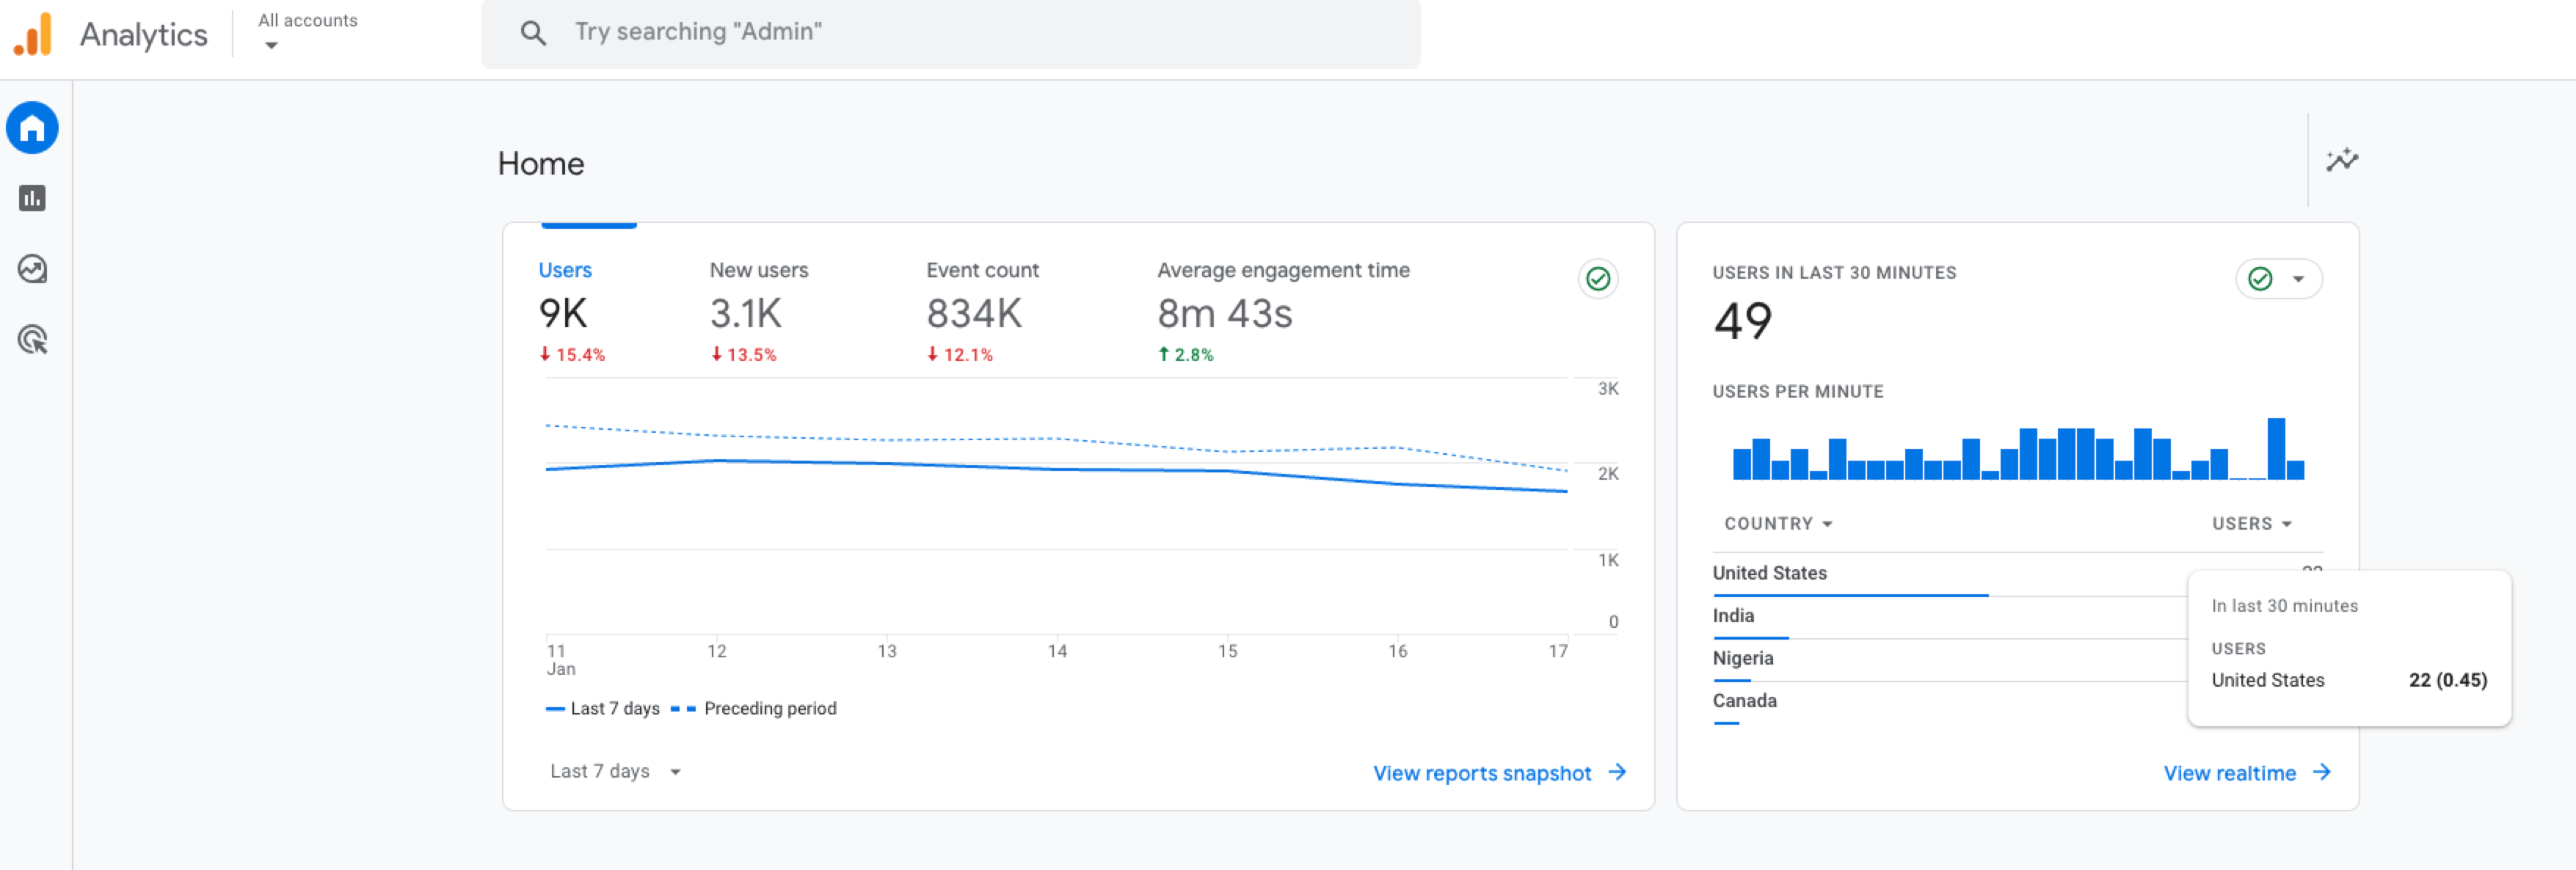Click the Google Analytics logo

33,35
